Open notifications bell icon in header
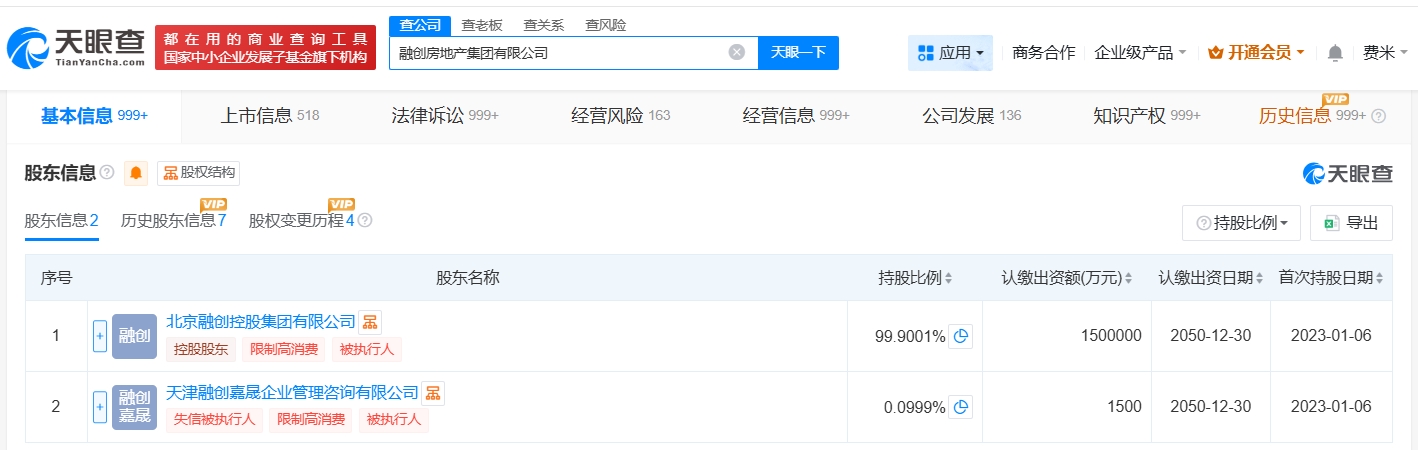The width and height of the screenshot is (1418, 450). pos(1335,52)
